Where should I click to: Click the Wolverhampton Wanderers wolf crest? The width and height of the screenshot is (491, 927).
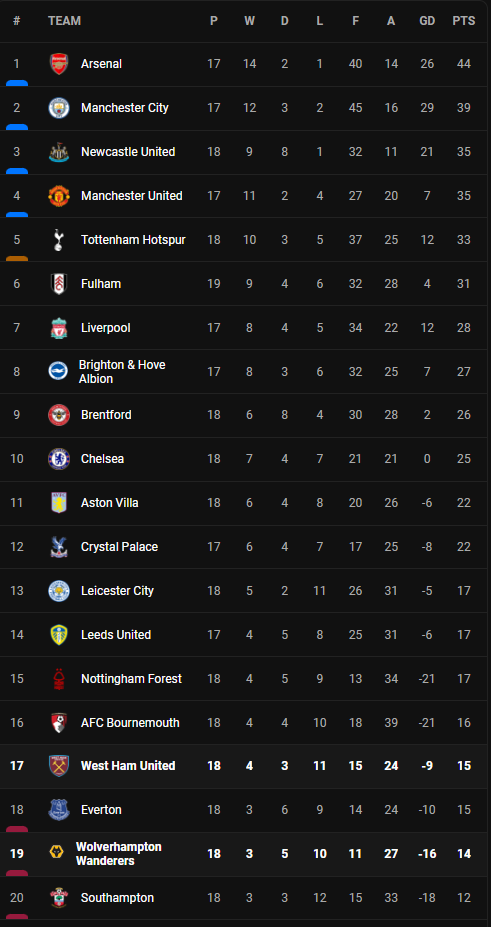tap(56, 854)
